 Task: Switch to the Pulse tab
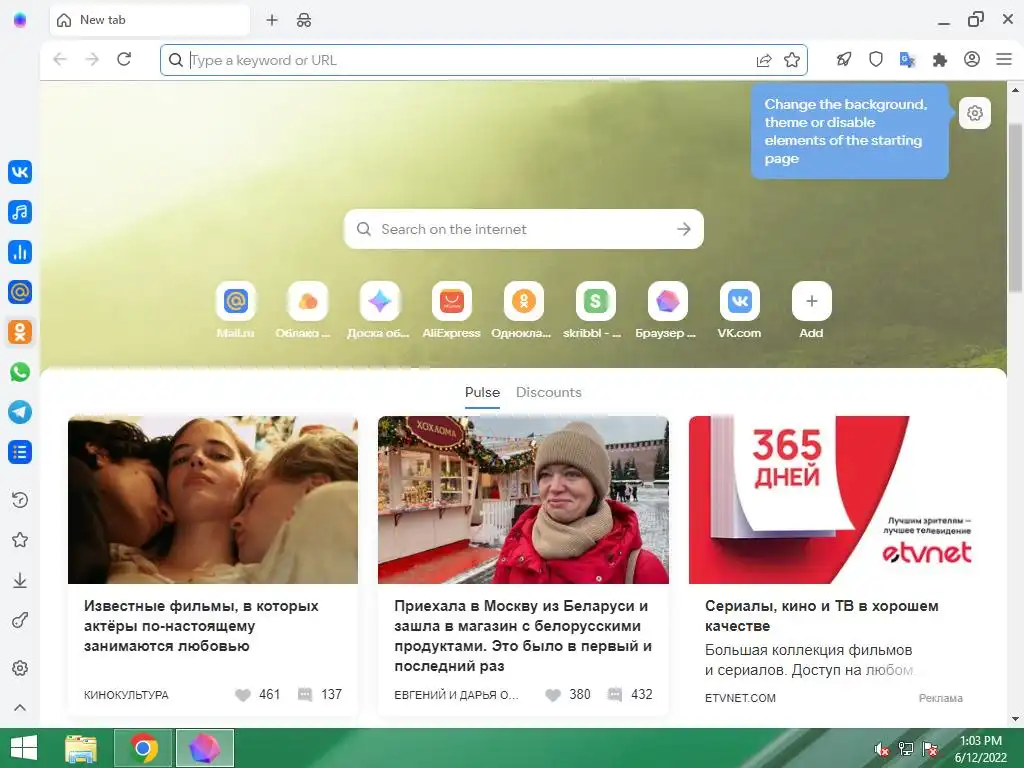[482, 392]
